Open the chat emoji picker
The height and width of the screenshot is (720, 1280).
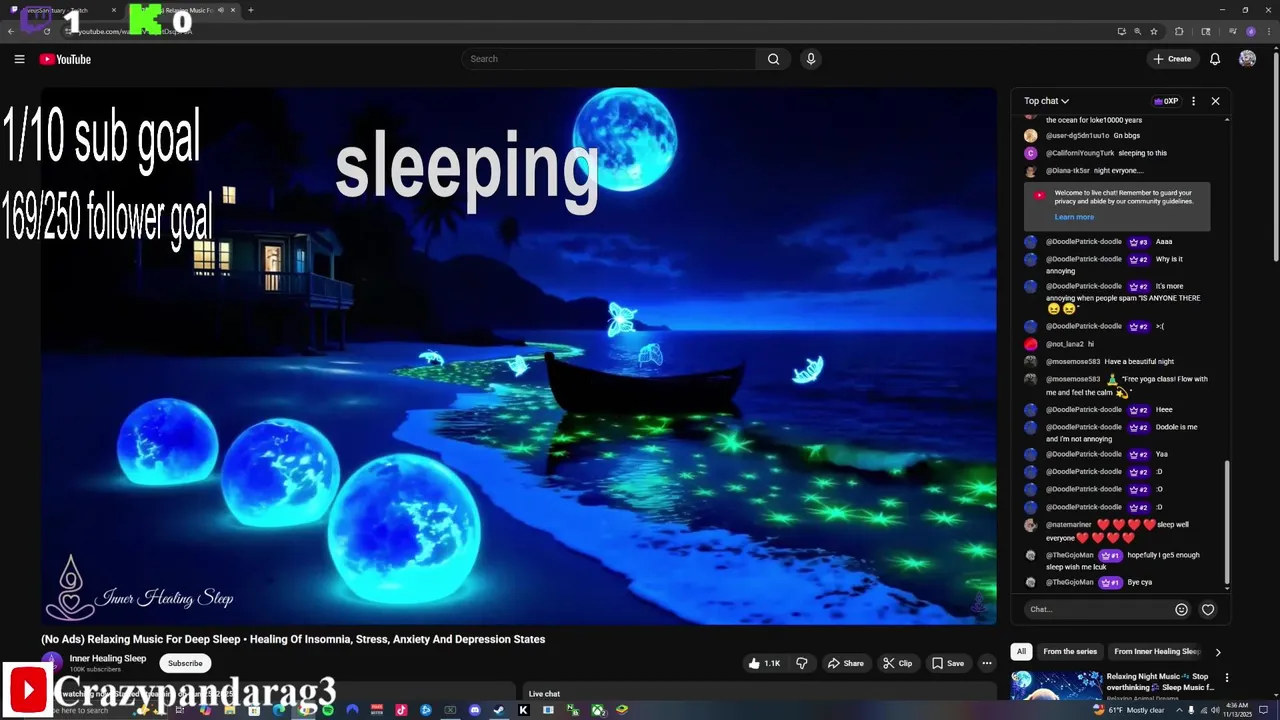click(x=1181, y=609)
